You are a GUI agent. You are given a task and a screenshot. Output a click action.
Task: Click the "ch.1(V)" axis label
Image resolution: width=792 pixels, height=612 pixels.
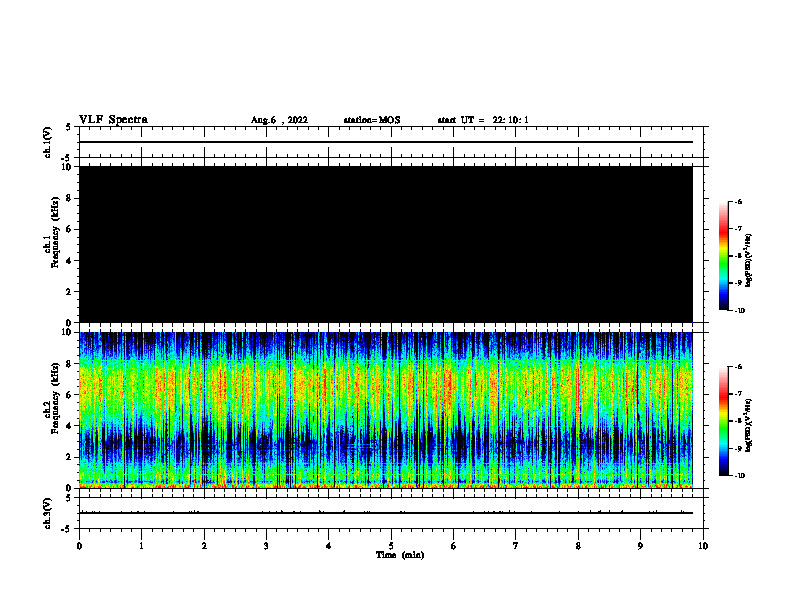coord(47,142)
